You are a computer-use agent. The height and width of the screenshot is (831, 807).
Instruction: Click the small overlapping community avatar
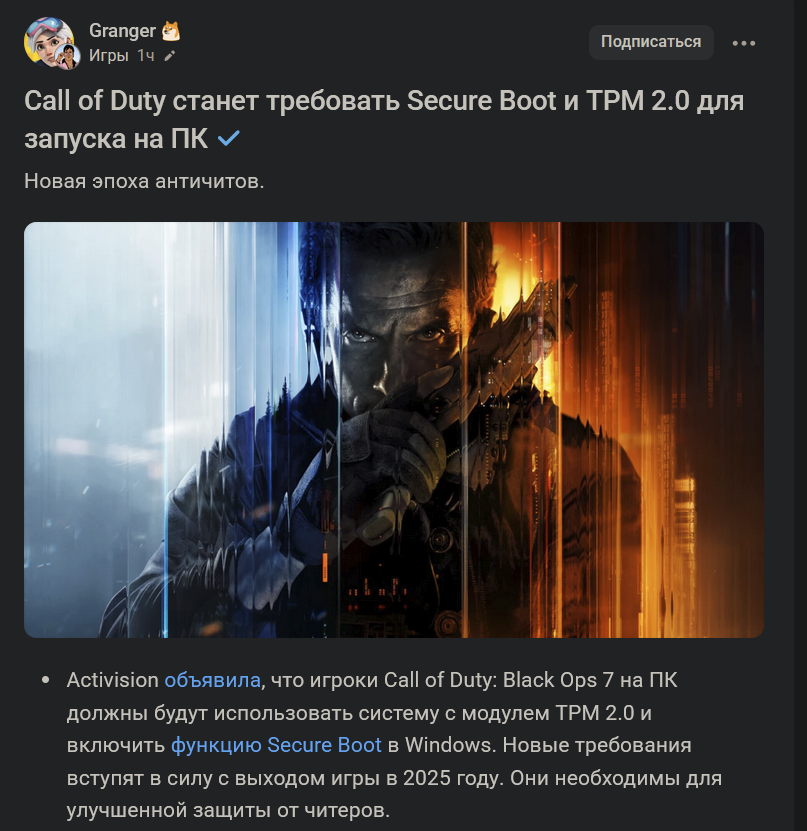pos(68,57)
